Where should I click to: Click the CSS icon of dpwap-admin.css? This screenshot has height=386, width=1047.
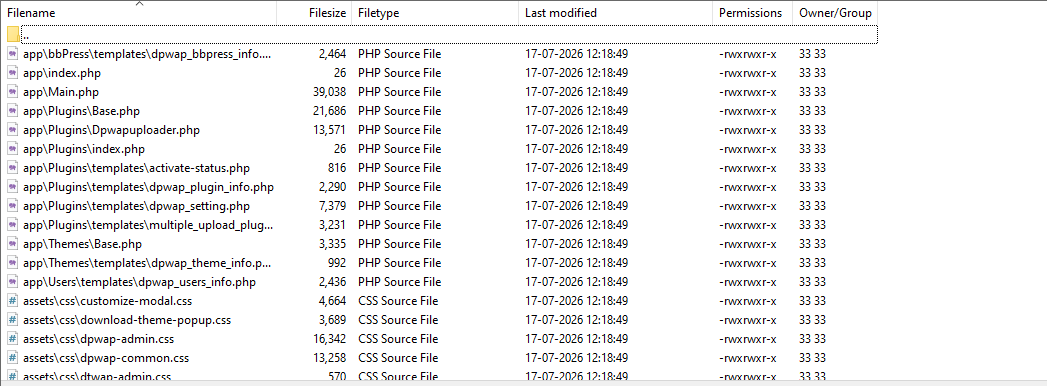click(x=13, y=339)
